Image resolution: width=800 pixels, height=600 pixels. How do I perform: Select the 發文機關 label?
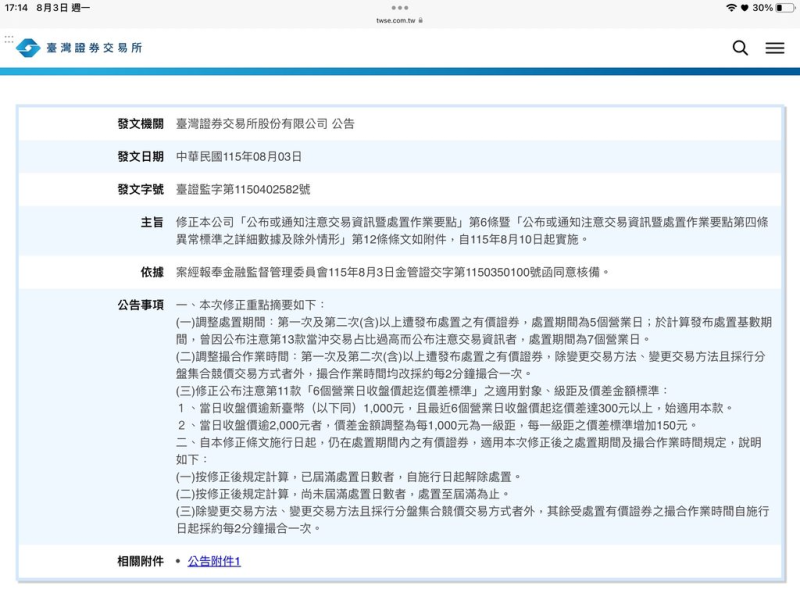click(140, 124)
